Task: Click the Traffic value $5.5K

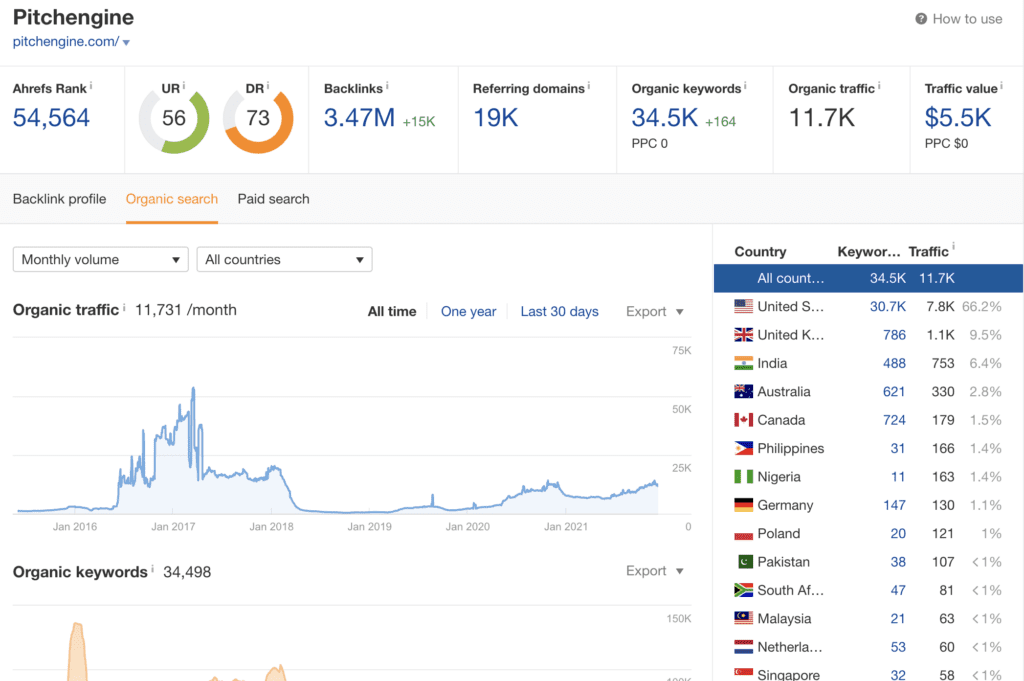Action: point(958,118)
